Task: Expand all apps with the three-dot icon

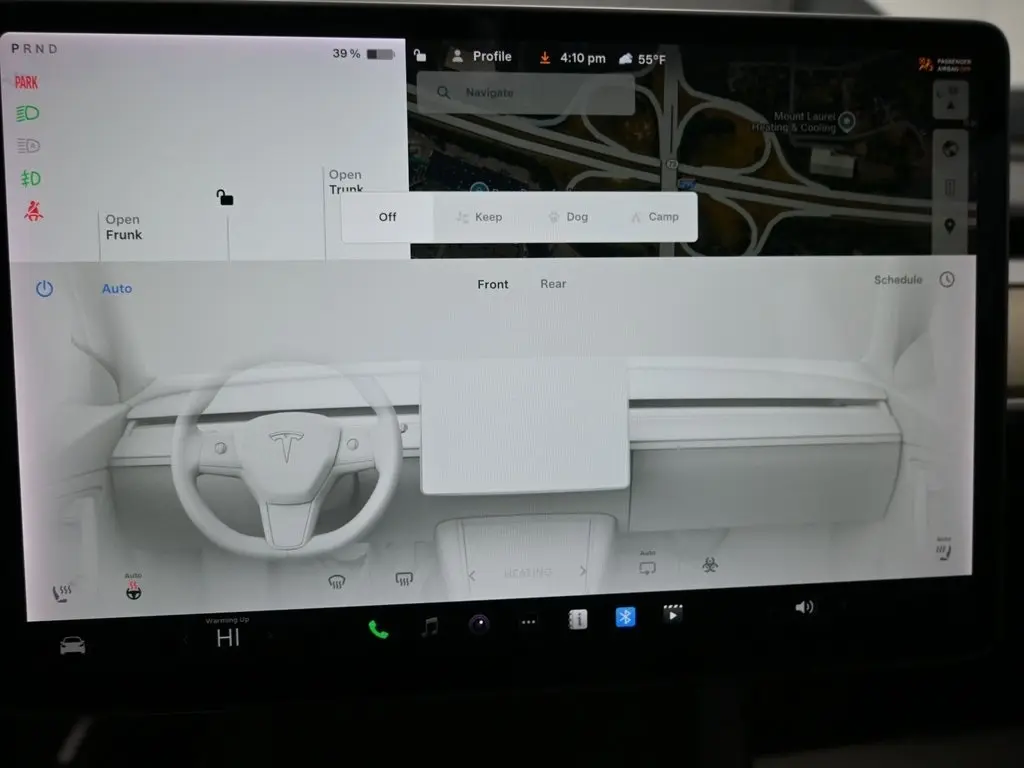Action: tap(528, 622)
